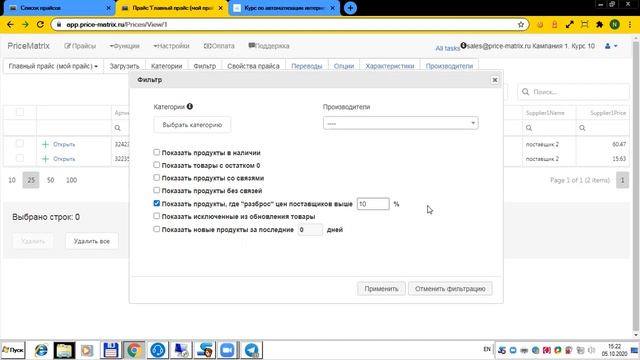
Task: Open Zoom from the taskbar
Action: 227,350
